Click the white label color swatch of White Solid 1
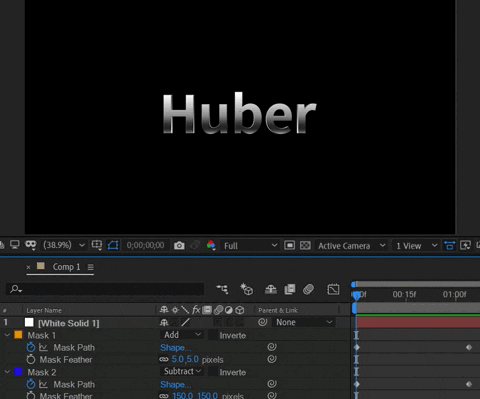Viewport: 480px width, 399px height. pos(29,322)
